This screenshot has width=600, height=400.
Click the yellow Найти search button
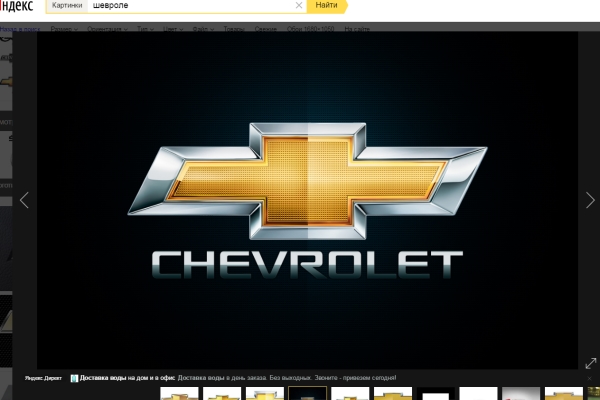click(326, 5)
